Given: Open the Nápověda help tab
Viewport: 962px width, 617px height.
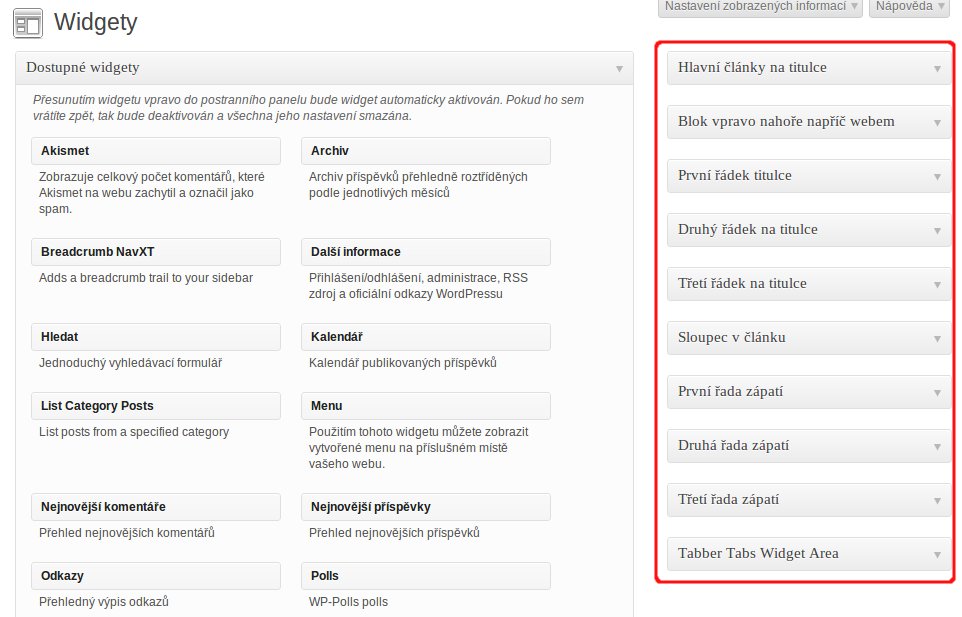Looking at the screenshot, I should (x=908, y=7).
